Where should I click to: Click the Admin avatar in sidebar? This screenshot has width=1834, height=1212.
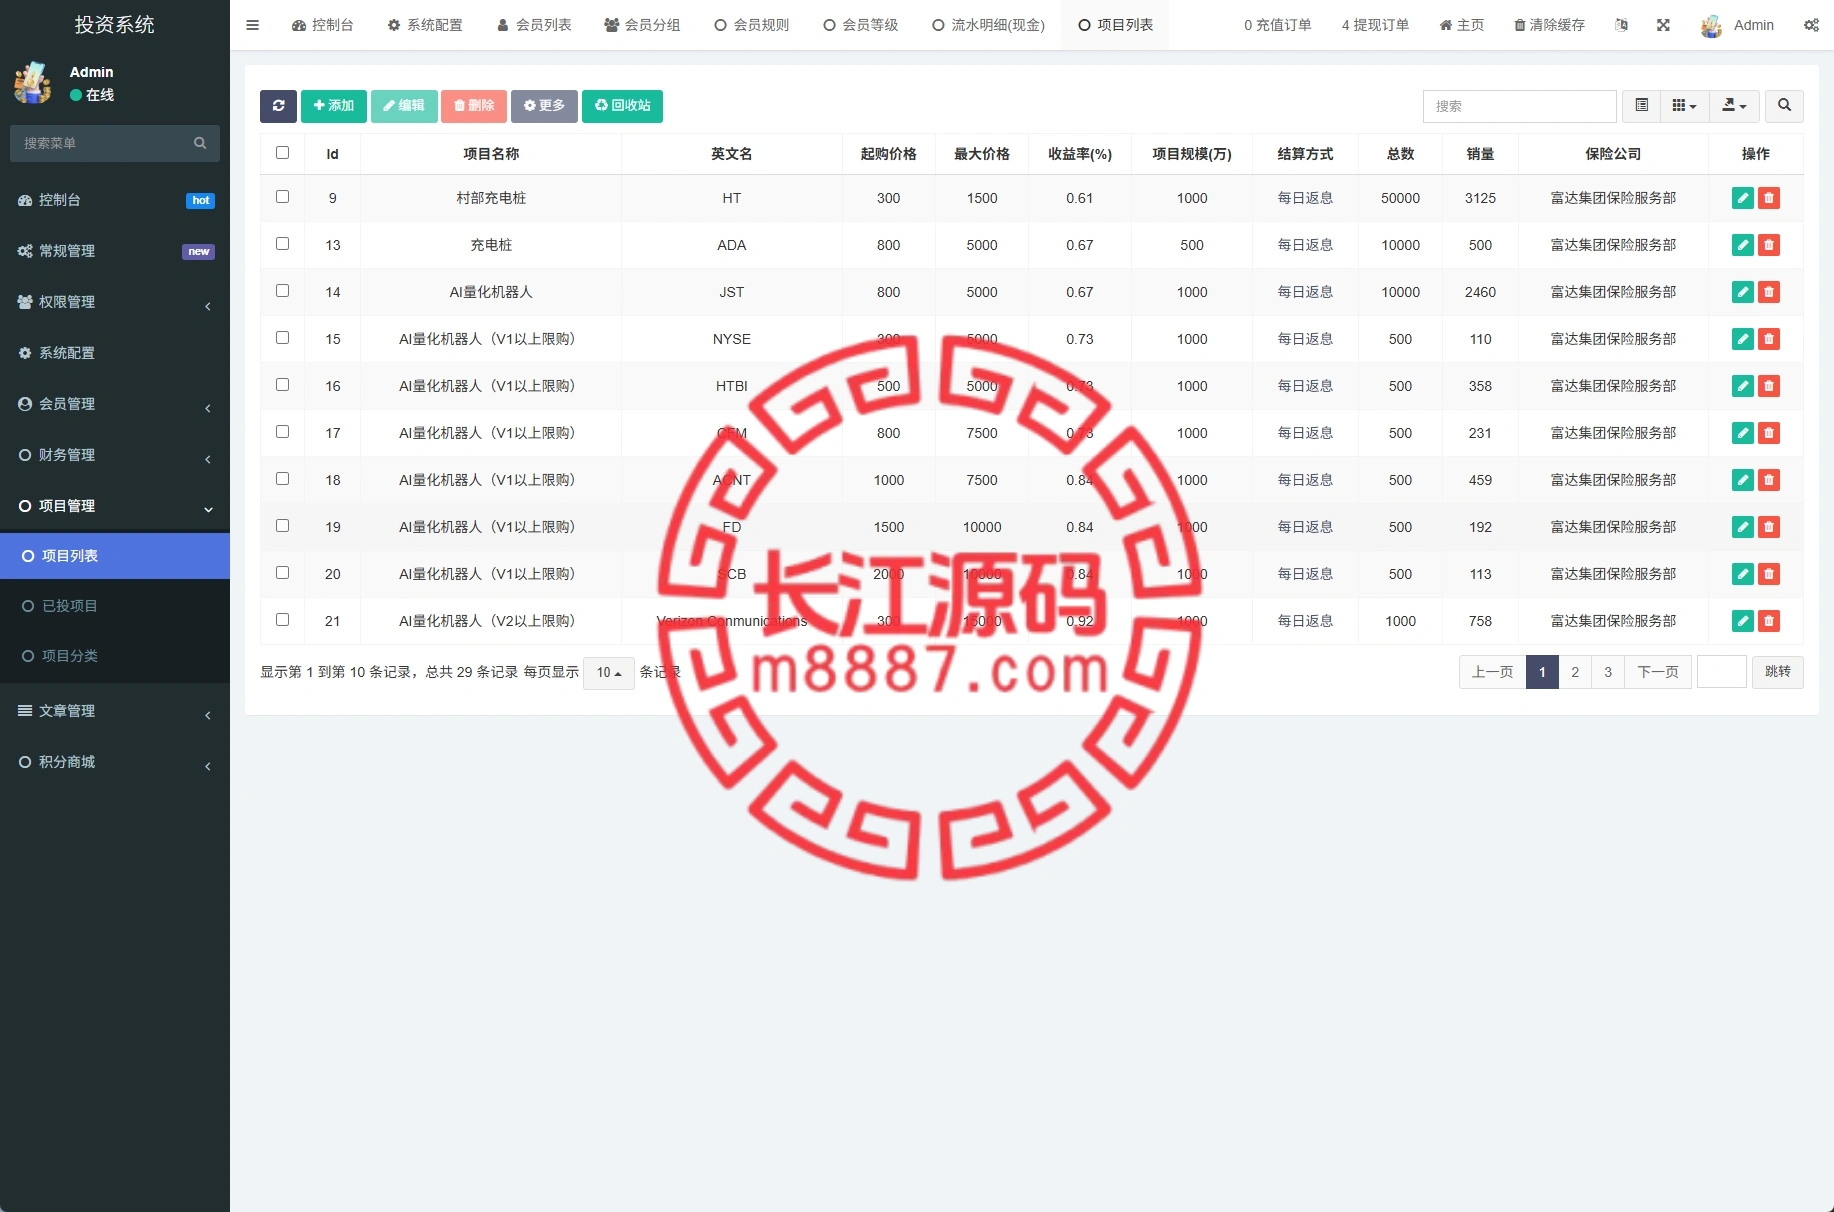pos(33,83)
